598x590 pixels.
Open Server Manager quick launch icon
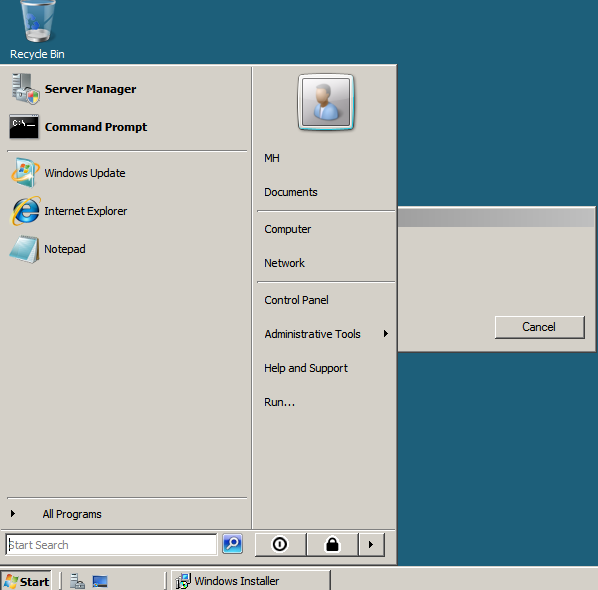pyautogui.click(x=77, y=581)
